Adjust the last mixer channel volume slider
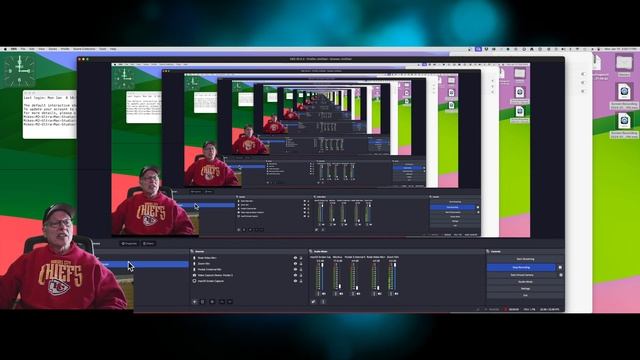 [x=395, y=276]
